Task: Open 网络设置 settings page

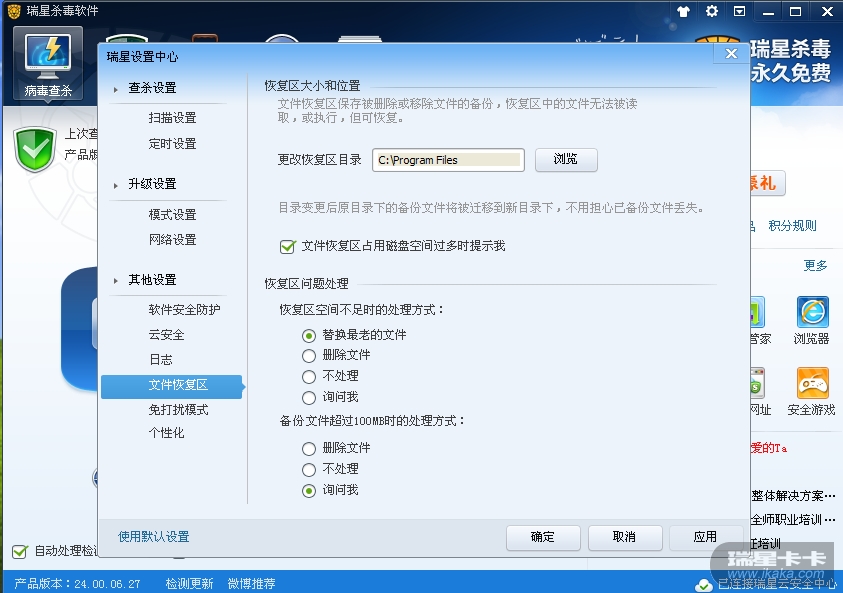Action: click(173, 239)
